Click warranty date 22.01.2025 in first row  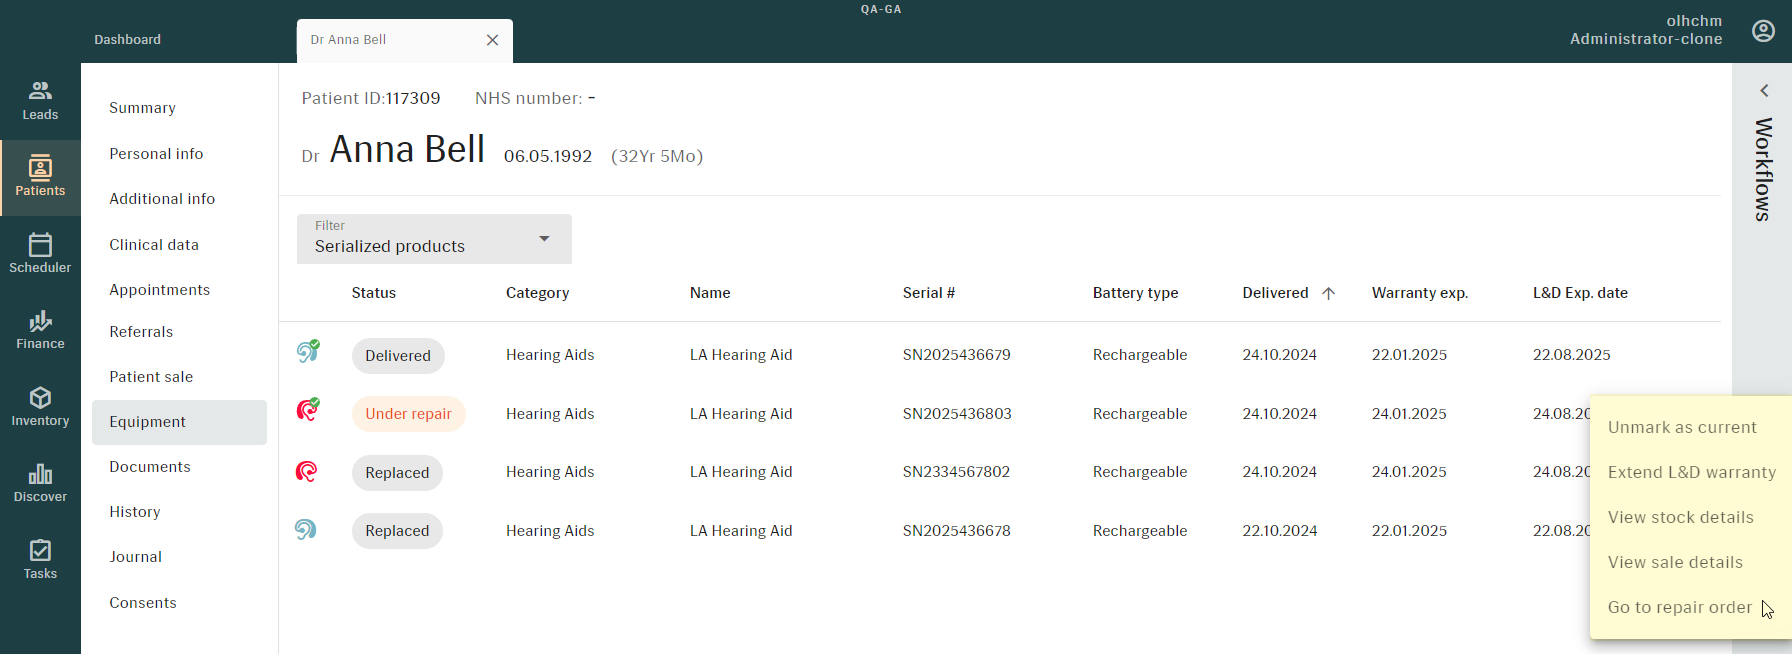pos(1409,355)
